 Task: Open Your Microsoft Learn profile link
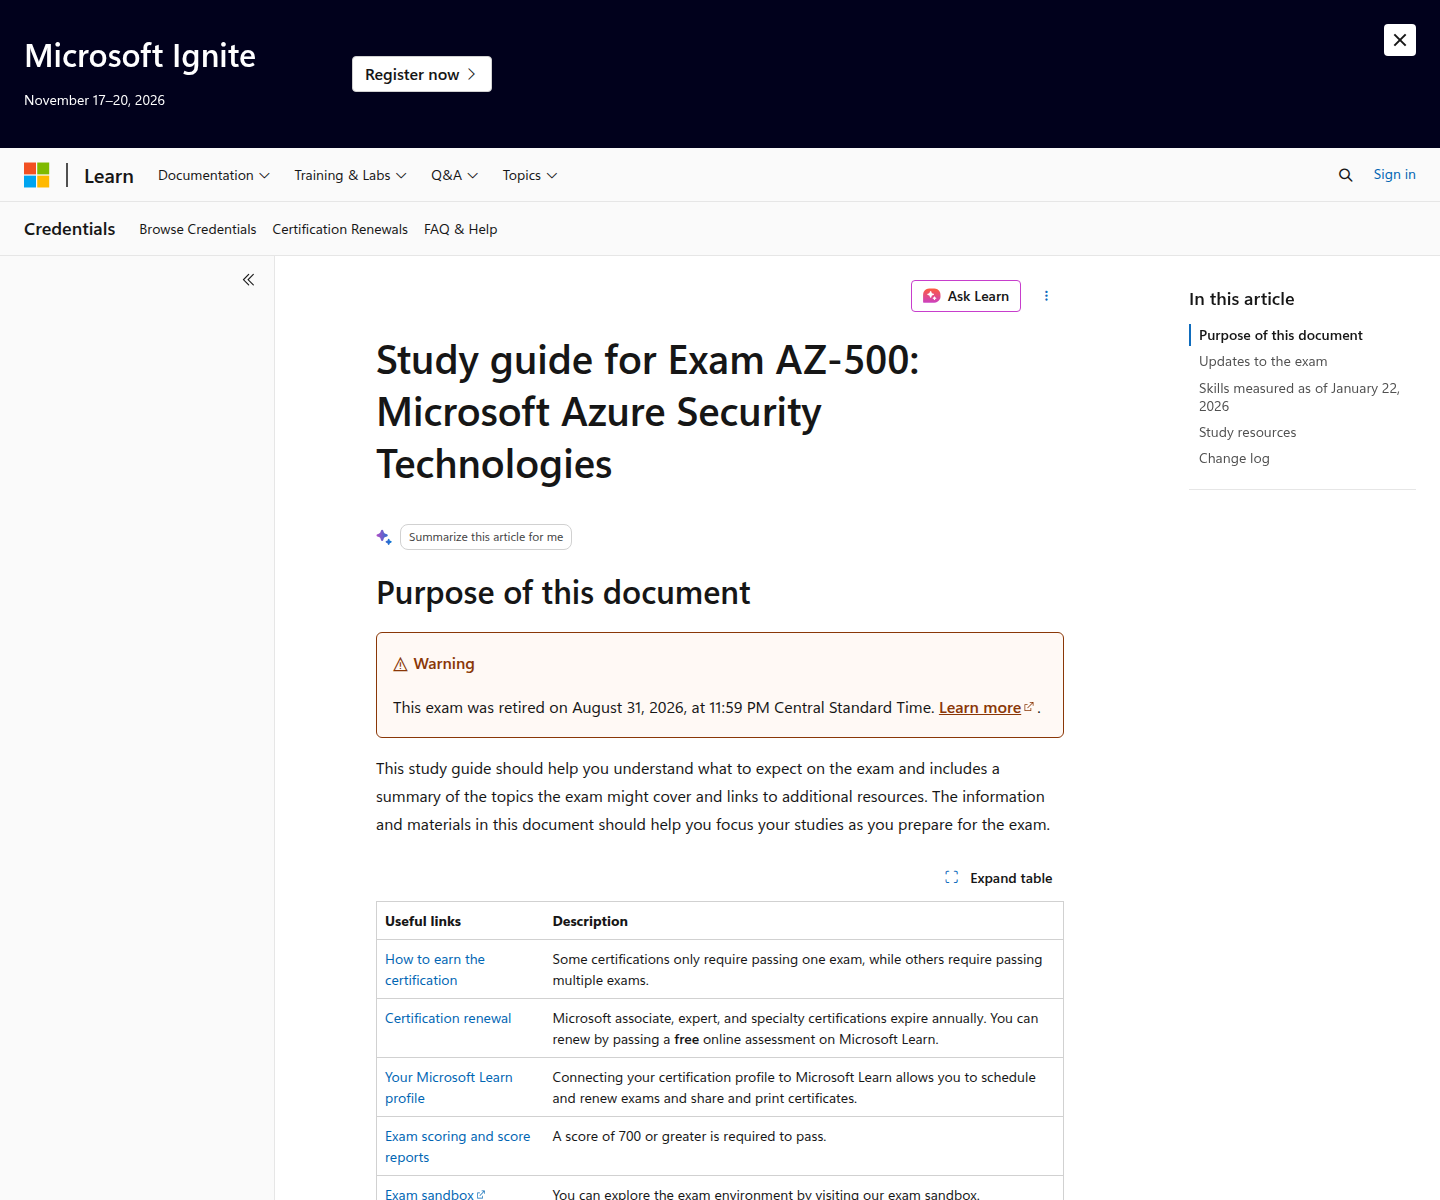[449, 1088]
